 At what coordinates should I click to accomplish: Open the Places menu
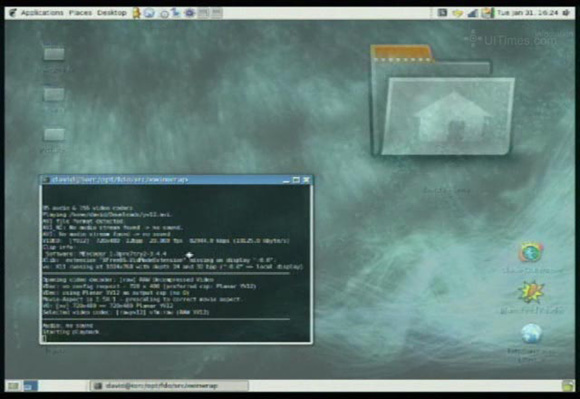click(x=80, y=13)
